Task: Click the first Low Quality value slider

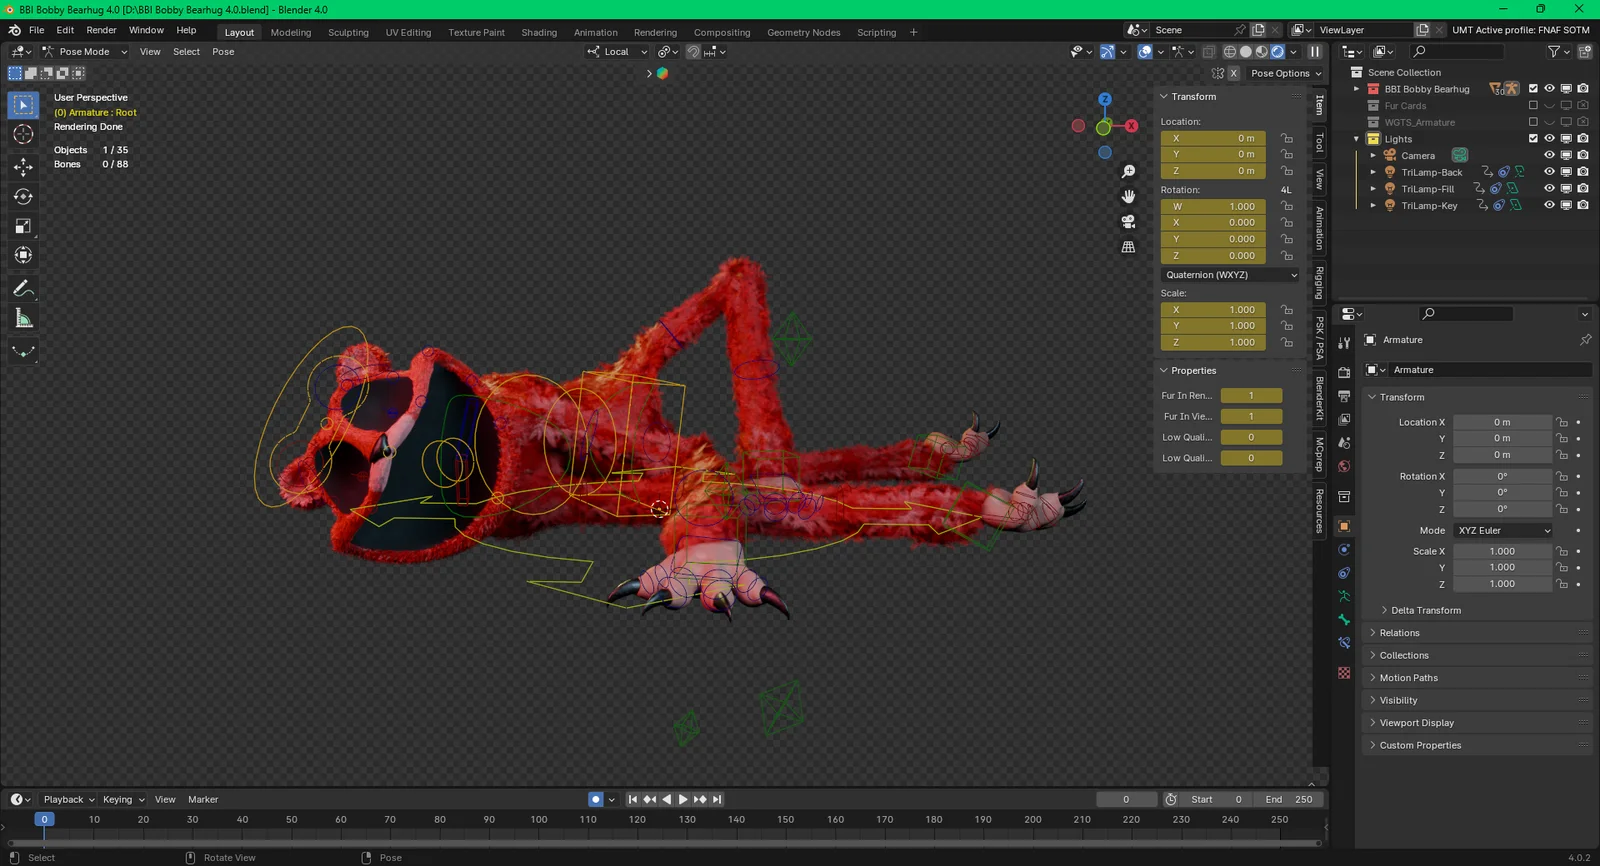Action: point(1251,437)
